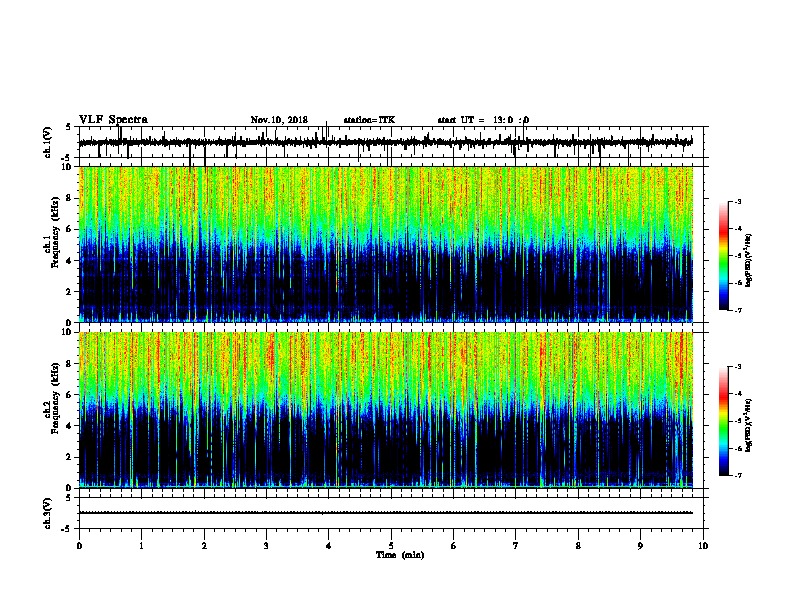Click inside the ch.1 spectrogram panel
792x612 pixels.
[x=386, y=244]
